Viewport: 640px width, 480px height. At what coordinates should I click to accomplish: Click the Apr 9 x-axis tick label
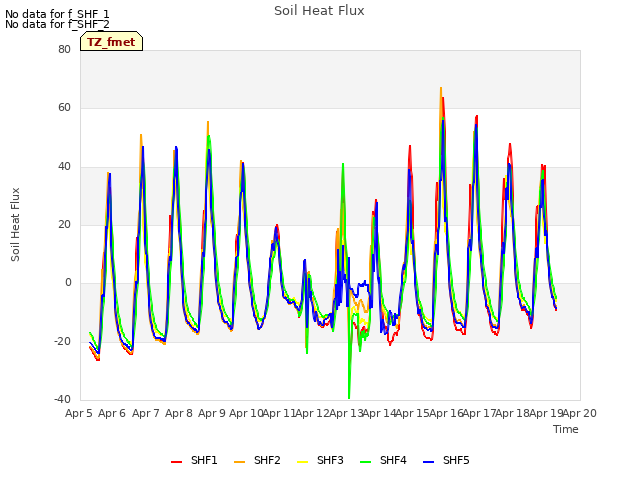click(x=212, y=413)
